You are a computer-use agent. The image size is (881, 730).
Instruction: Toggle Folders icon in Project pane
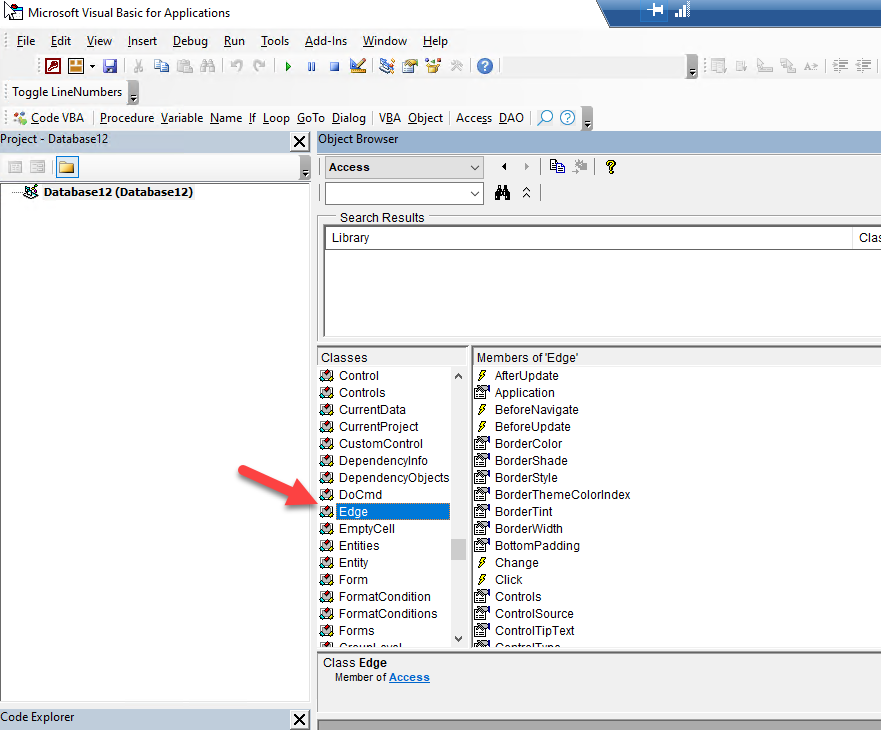click(67, 167)
